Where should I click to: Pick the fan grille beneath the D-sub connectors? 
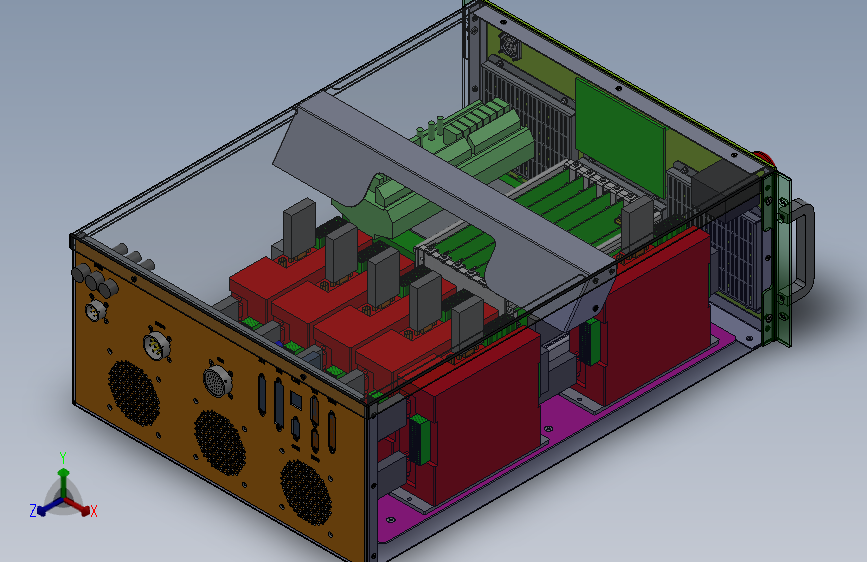click(x=305, y=492)
